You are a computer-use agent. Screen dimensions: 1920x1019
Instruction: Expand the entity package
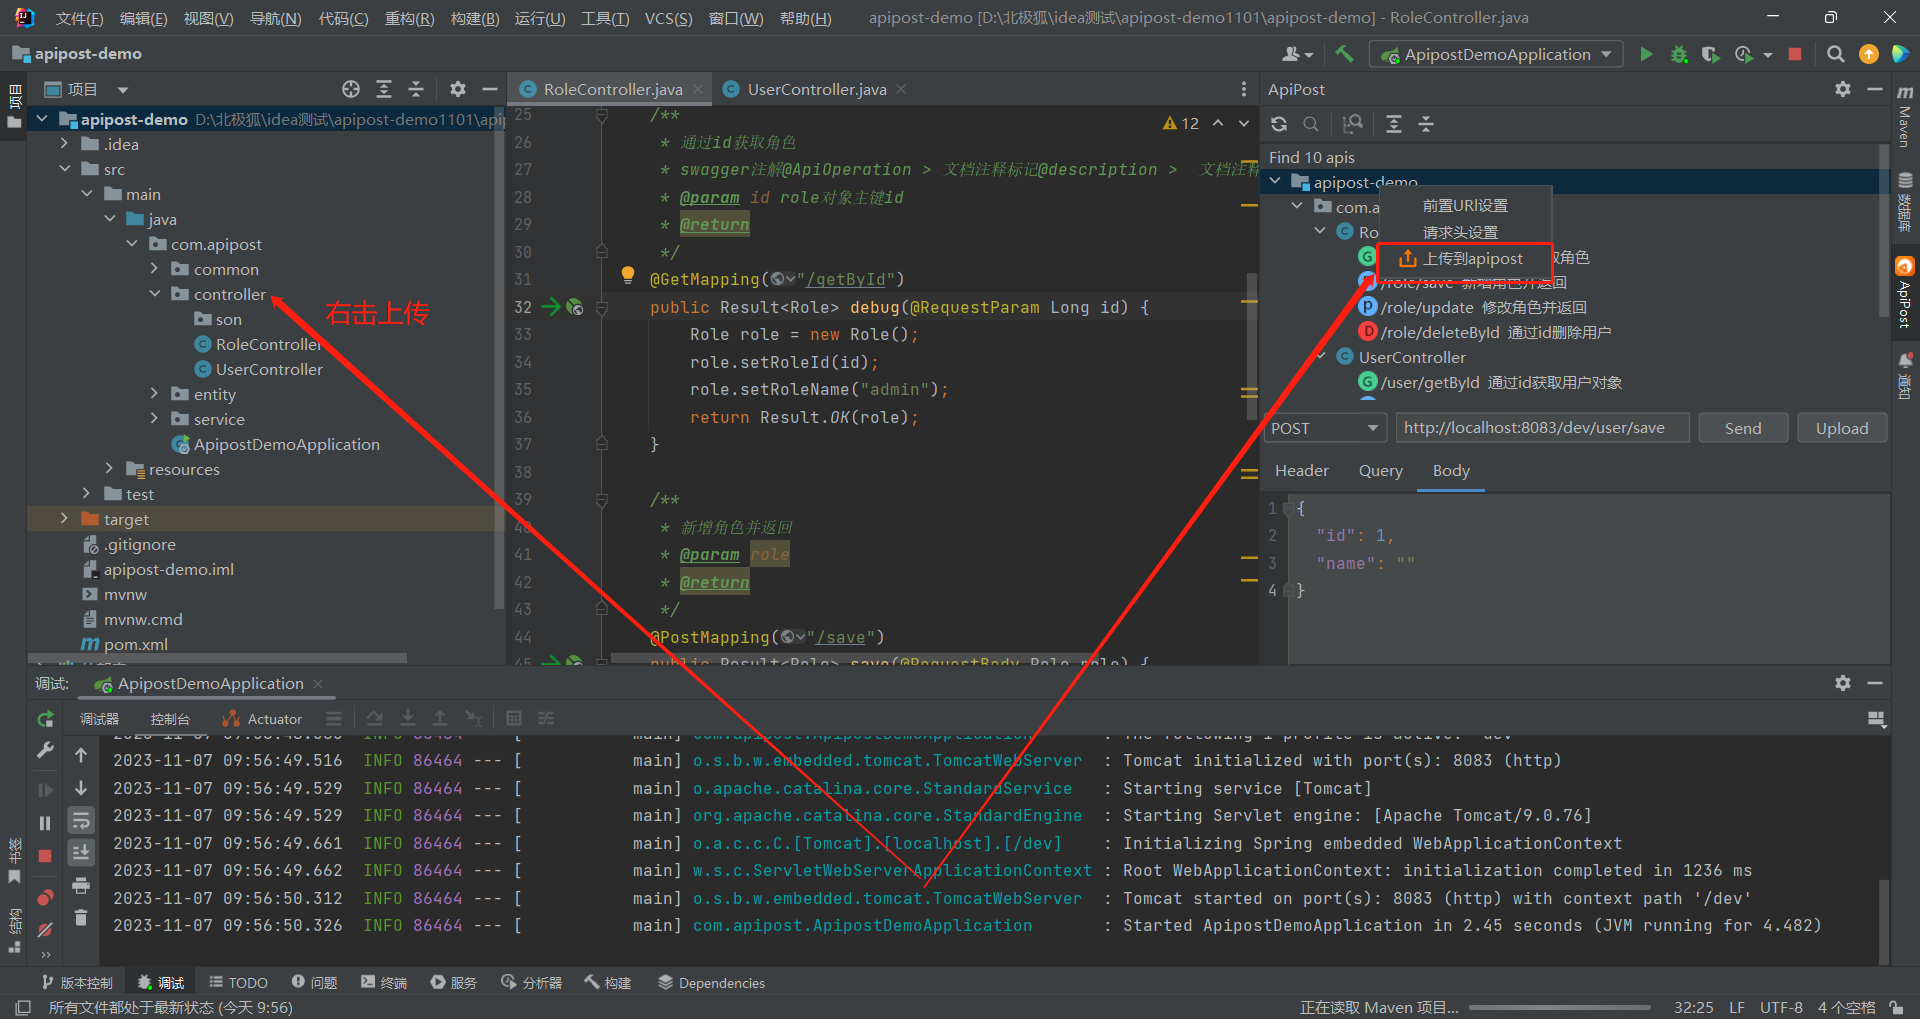(155, 394)
